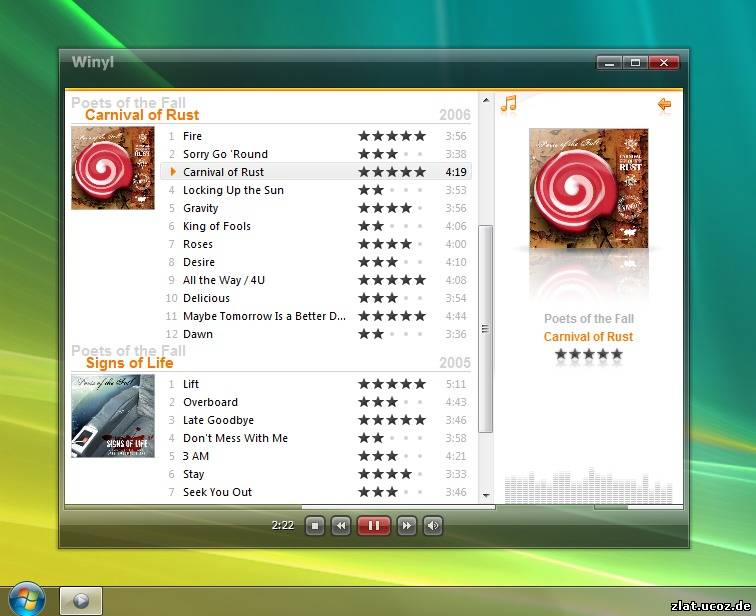Set rating on Sorry Go 'Round row

(392, 154)
